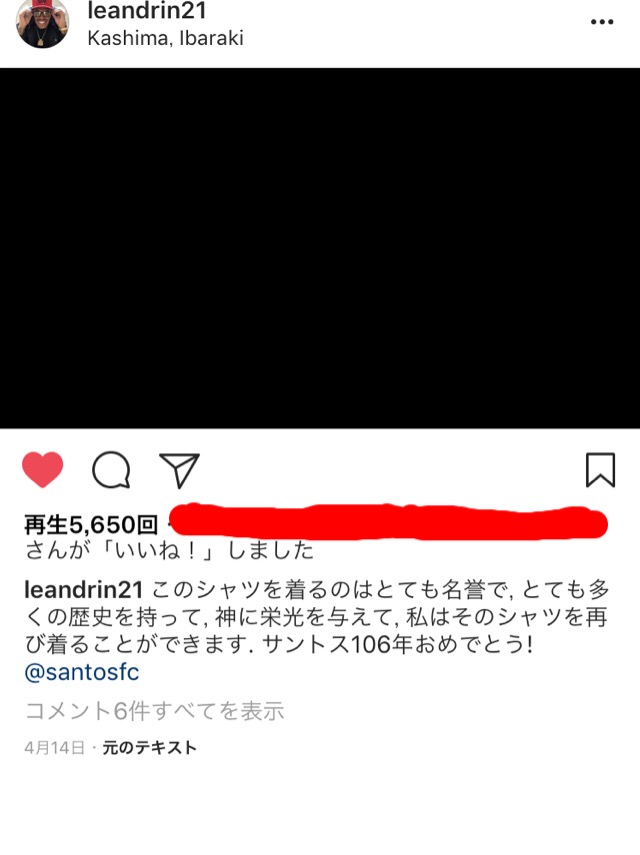Image resolution: width=640 pixels, height=855 pixels.
Task: Tap the 4月14日 post date
Action: coord(55,747)
